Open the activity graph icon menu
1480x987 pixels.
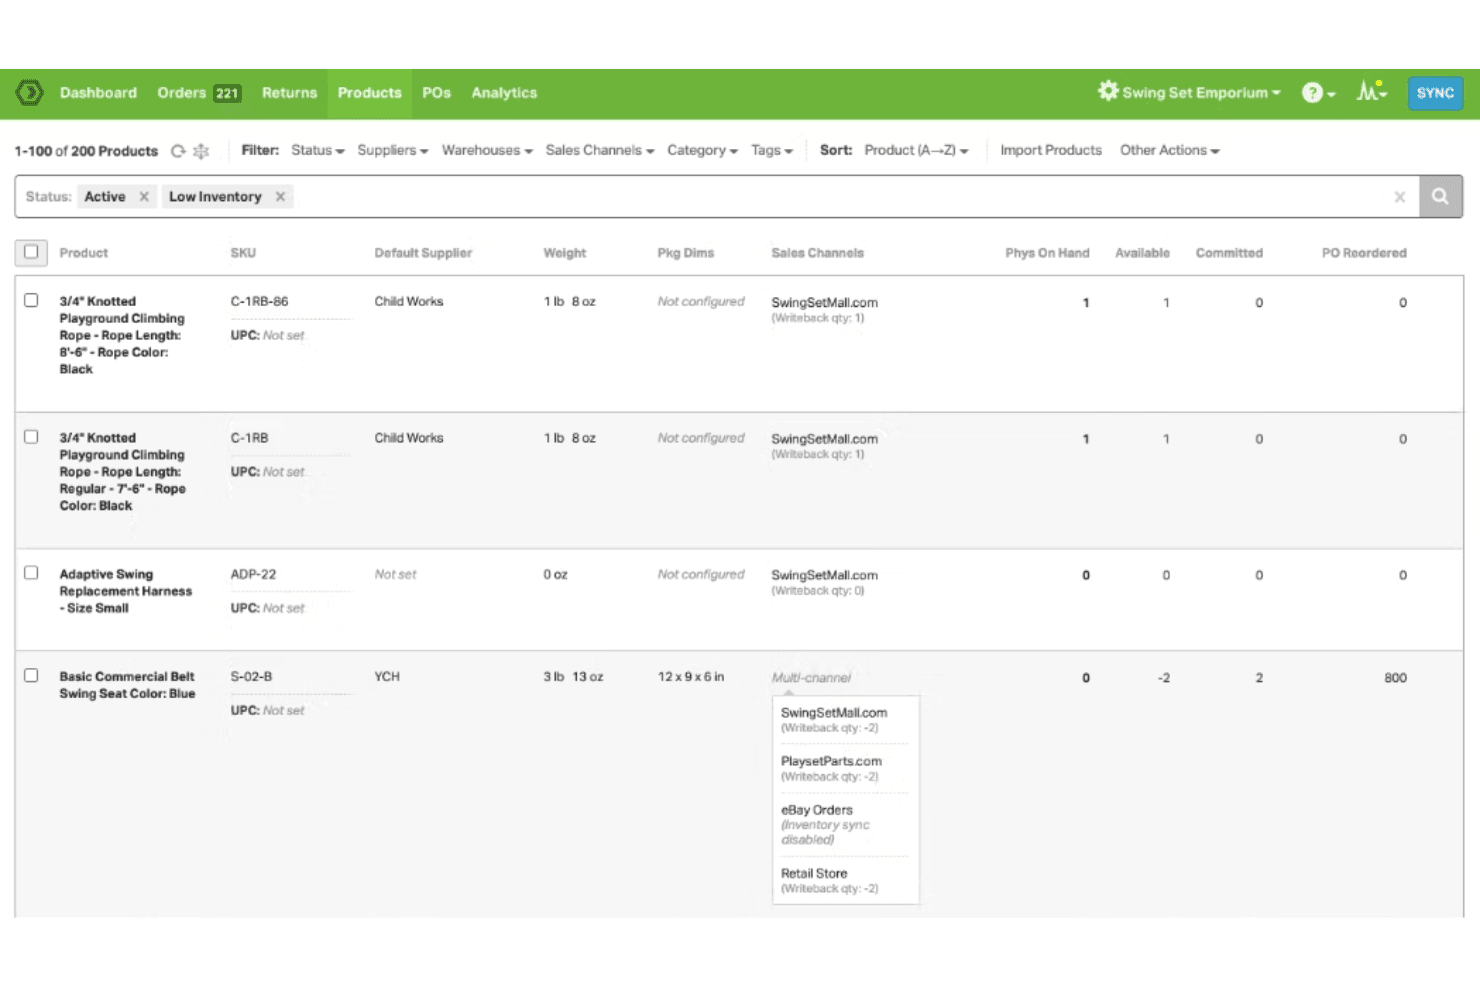[1371, 91]
